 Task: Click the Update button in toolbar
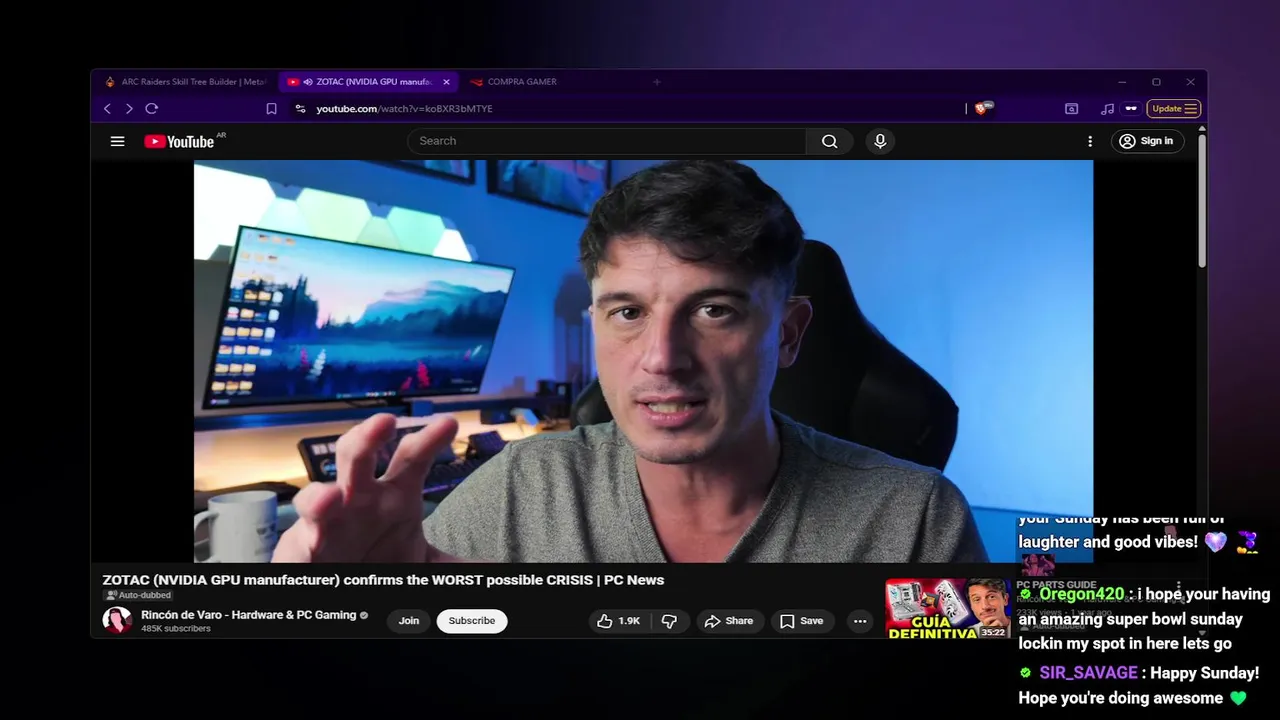[x=1174, y=109]
